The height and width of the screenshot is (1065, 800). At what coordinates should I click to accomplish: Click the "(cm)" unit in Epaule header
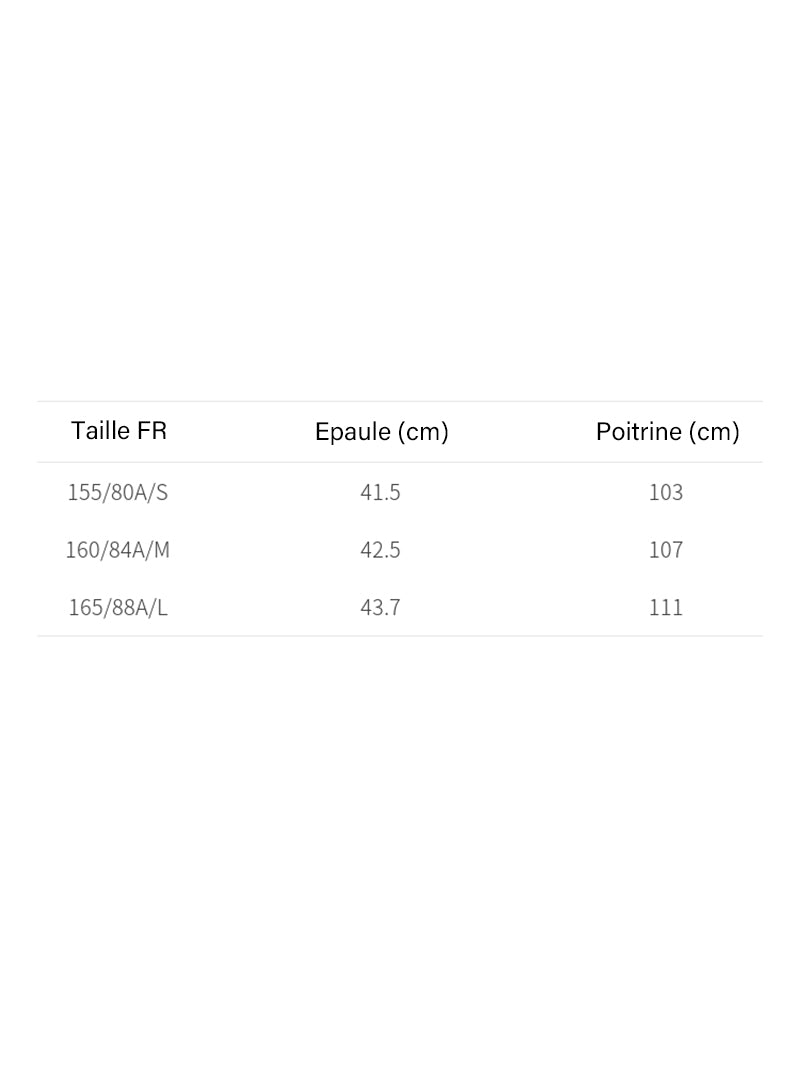[x=422, y=432]
